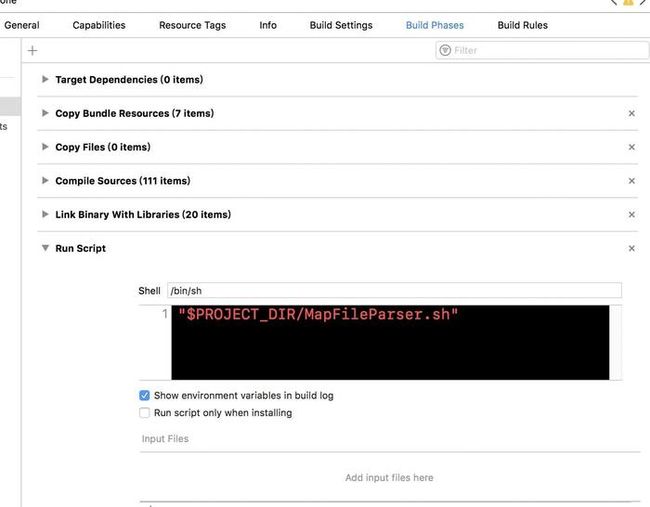This screenshot has height=507, width=650.
Task: Delete the Copy Bundle Resources phase
Action: point(631,114)
